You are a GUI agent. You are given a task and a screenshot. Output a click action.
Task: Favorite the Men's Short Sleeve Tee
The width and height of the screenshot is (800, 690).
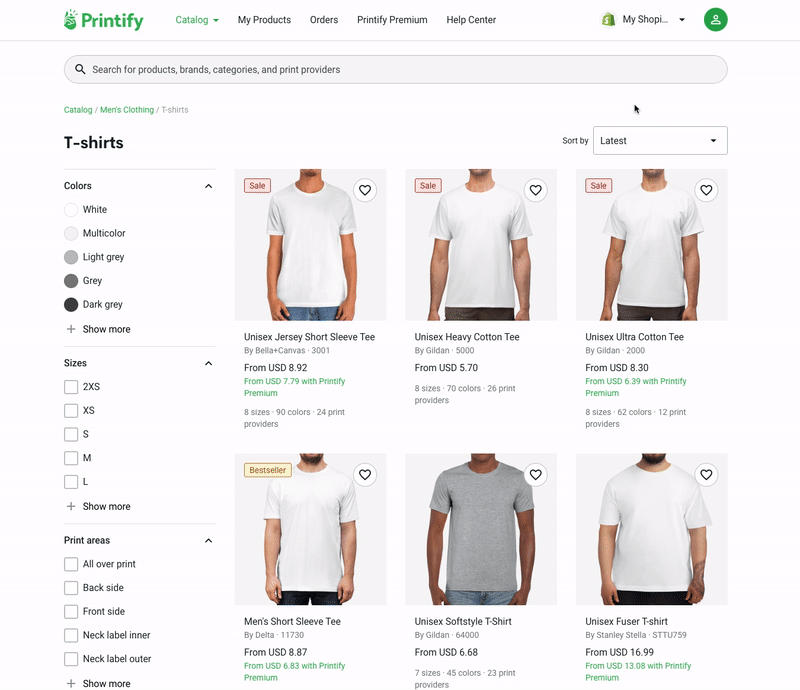[365, 475]
